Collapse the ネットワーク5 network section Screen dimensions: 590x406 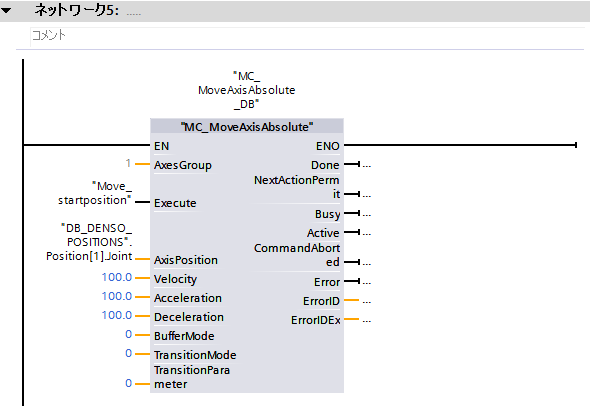[6, 11]
